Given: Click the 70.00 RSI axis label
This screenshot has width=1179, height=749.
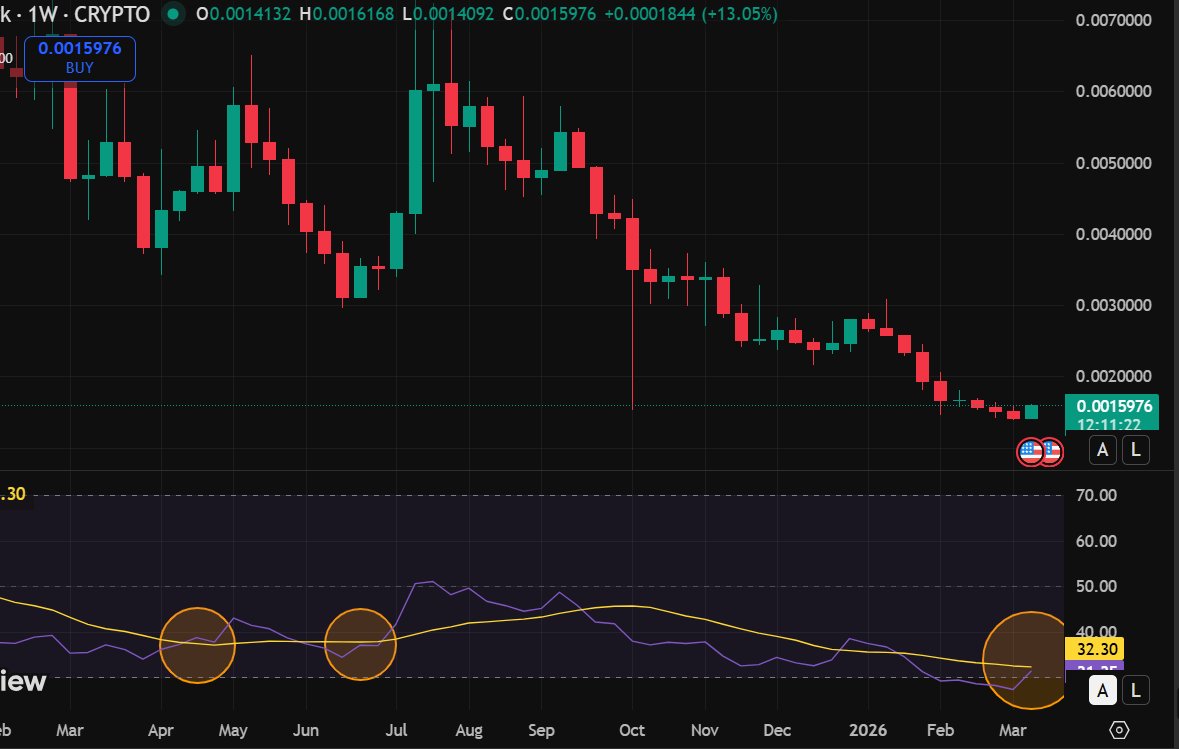Looking at the screenshot, I should [x=1096, y=495].
